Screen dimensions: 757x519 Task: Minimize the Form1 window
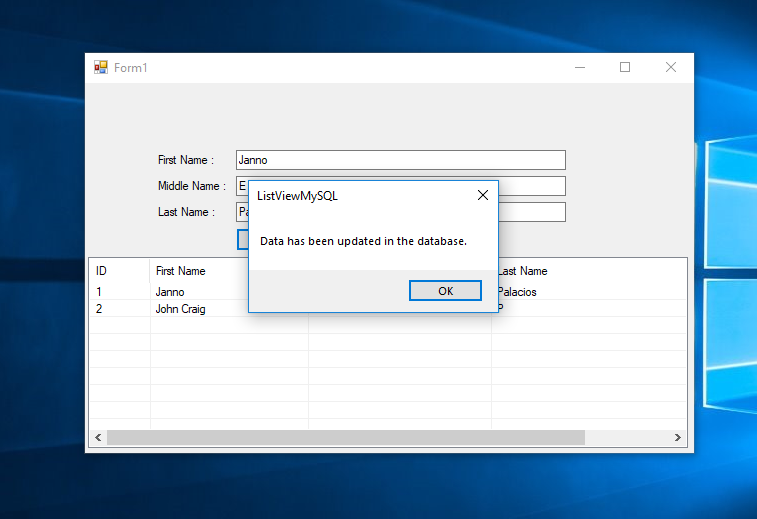(580, 67)
